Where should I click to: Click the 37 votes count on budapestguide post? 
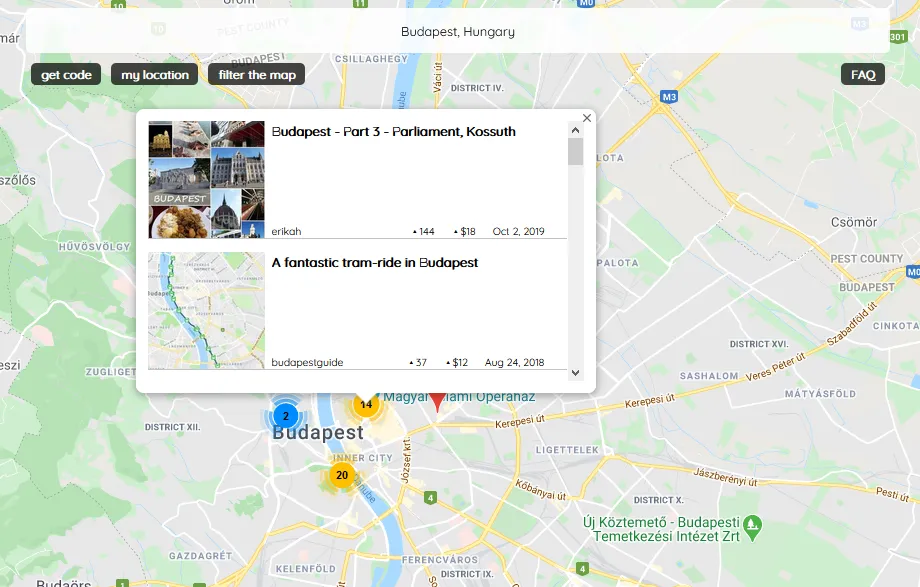tap(418, 362)
